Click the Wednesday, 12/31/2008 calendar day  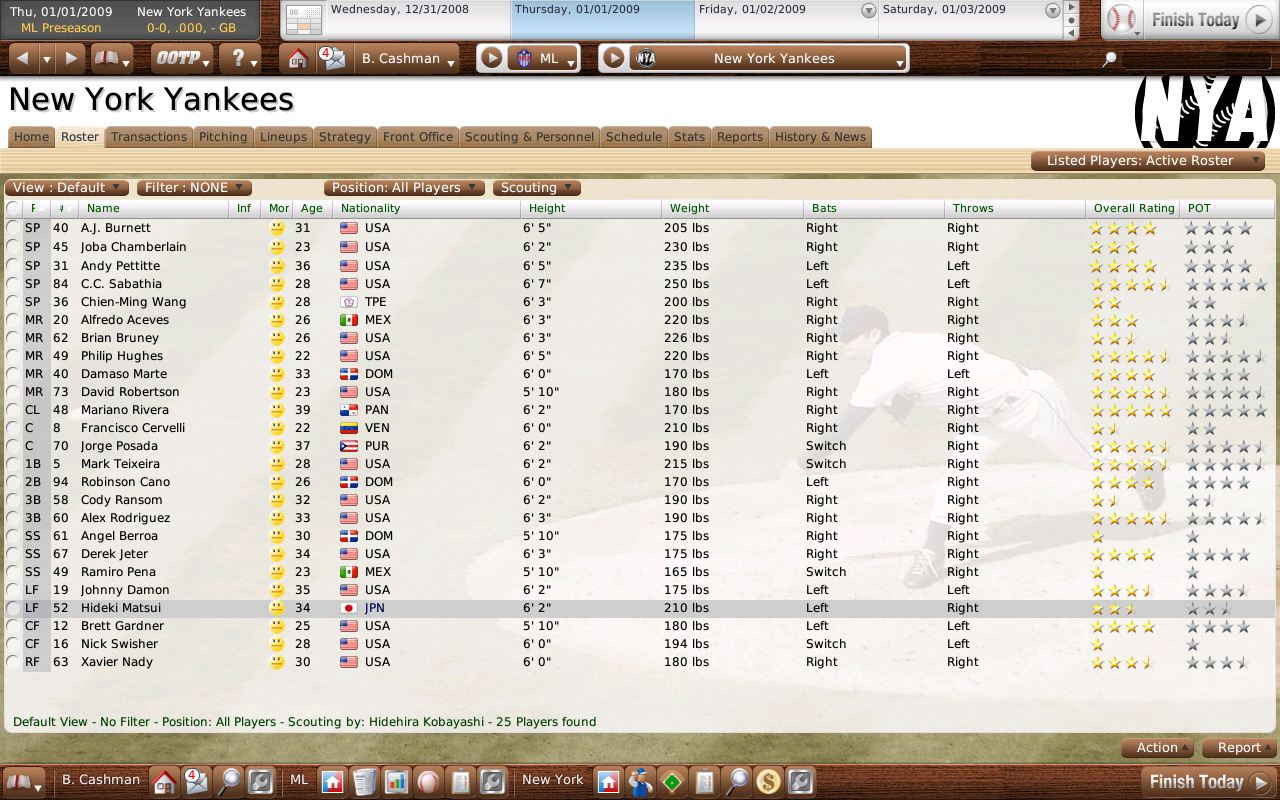point(418,20)
